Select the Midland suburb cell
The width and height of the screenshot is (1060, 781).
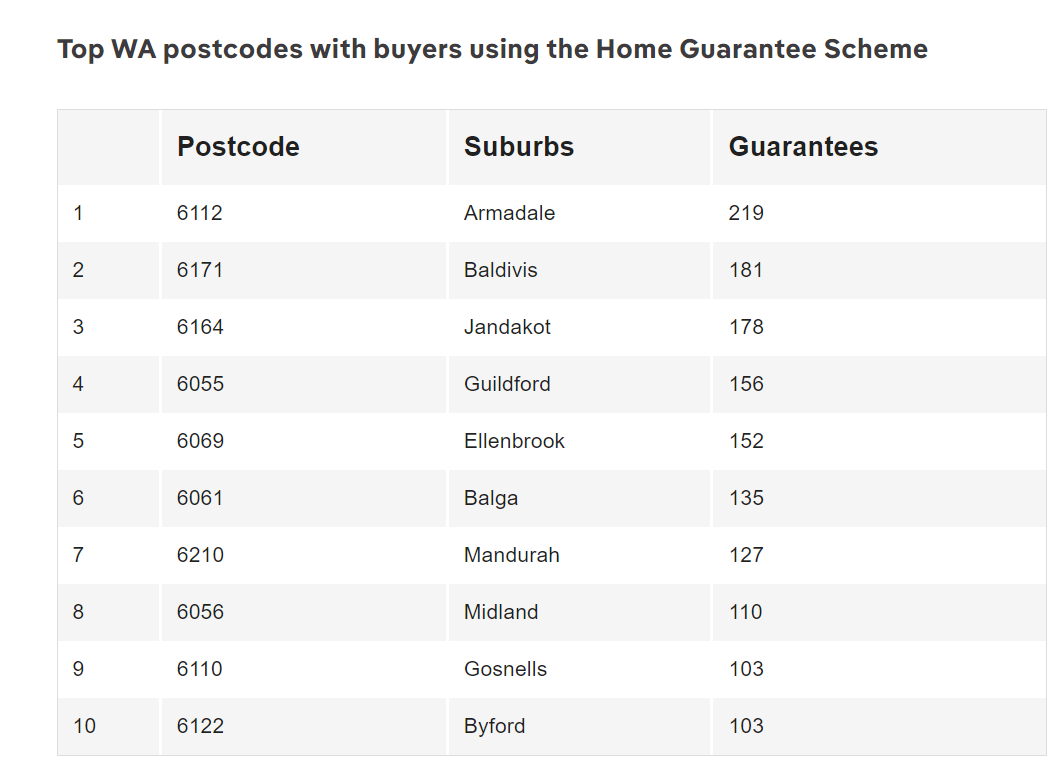pos(501,612)
